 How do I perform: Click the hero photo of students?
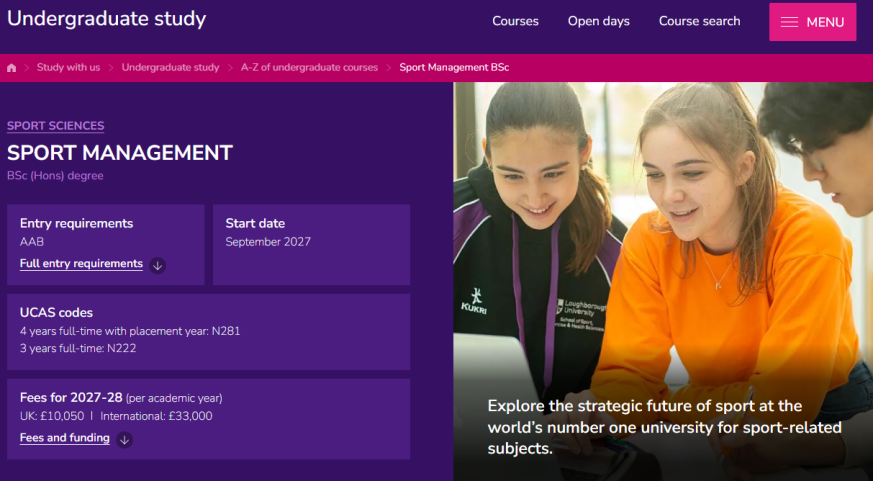click(x=663, y=282)
